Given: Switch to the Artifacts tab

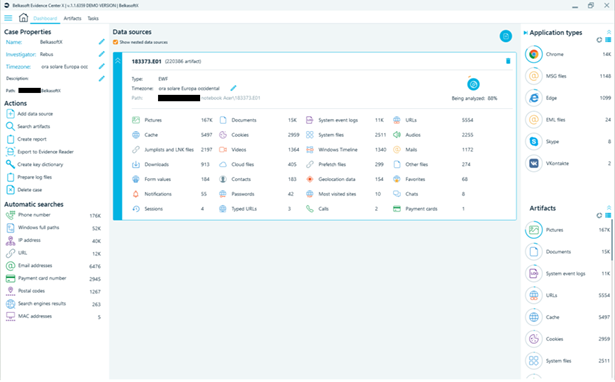Looking at the screenshot, I should click(x=72, y=18).
